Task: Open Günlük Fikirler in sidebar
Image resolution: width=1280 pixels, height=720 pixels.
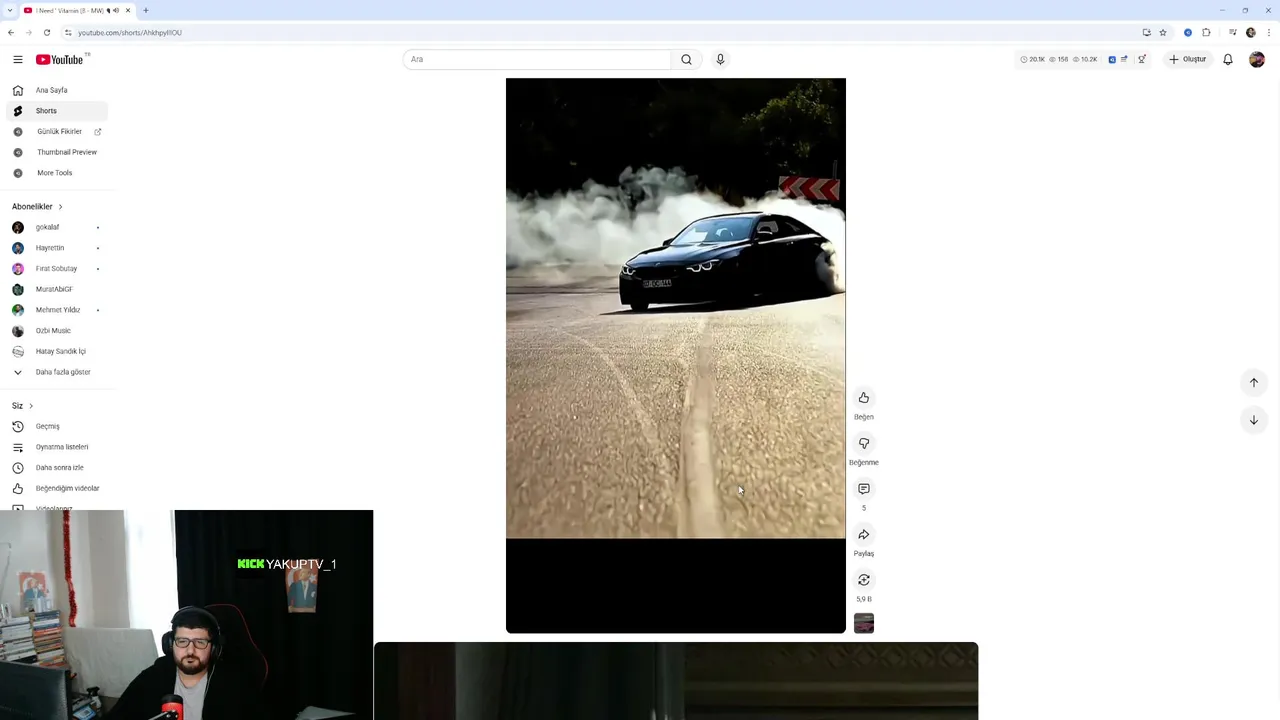Action: pos(57,131)
